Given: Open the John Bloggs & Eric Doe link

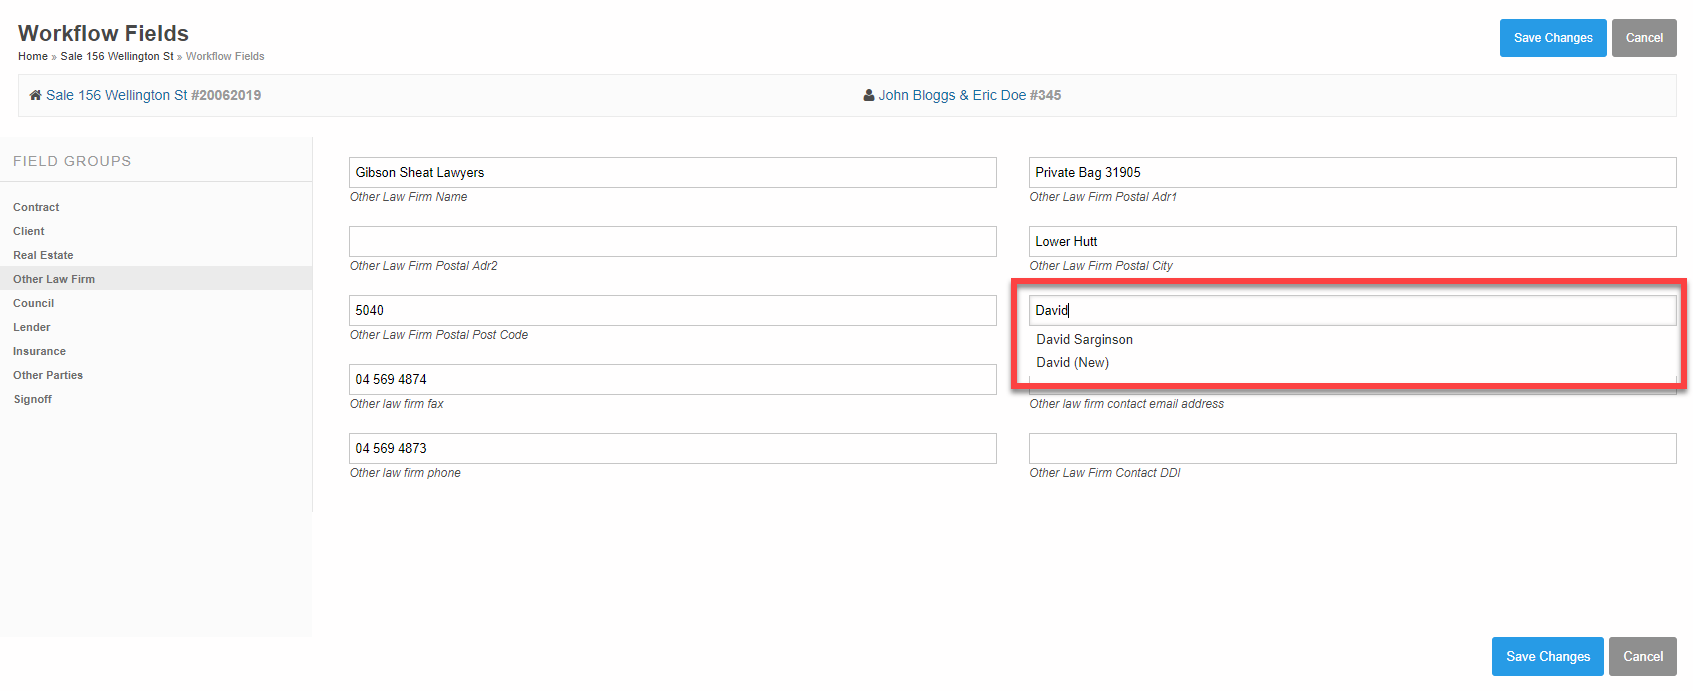Looking at the screenshot, I should tap(952, 95).
